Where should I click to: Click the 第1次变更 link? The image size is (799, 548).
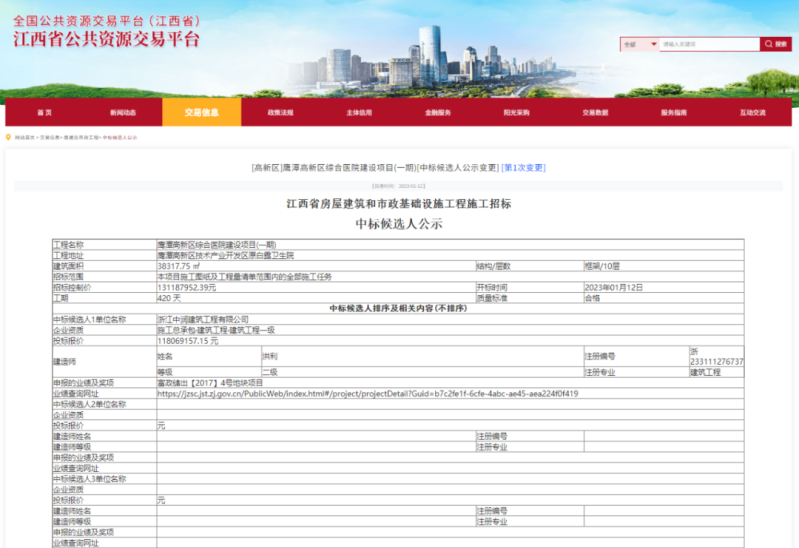click(x=523, y=168)
